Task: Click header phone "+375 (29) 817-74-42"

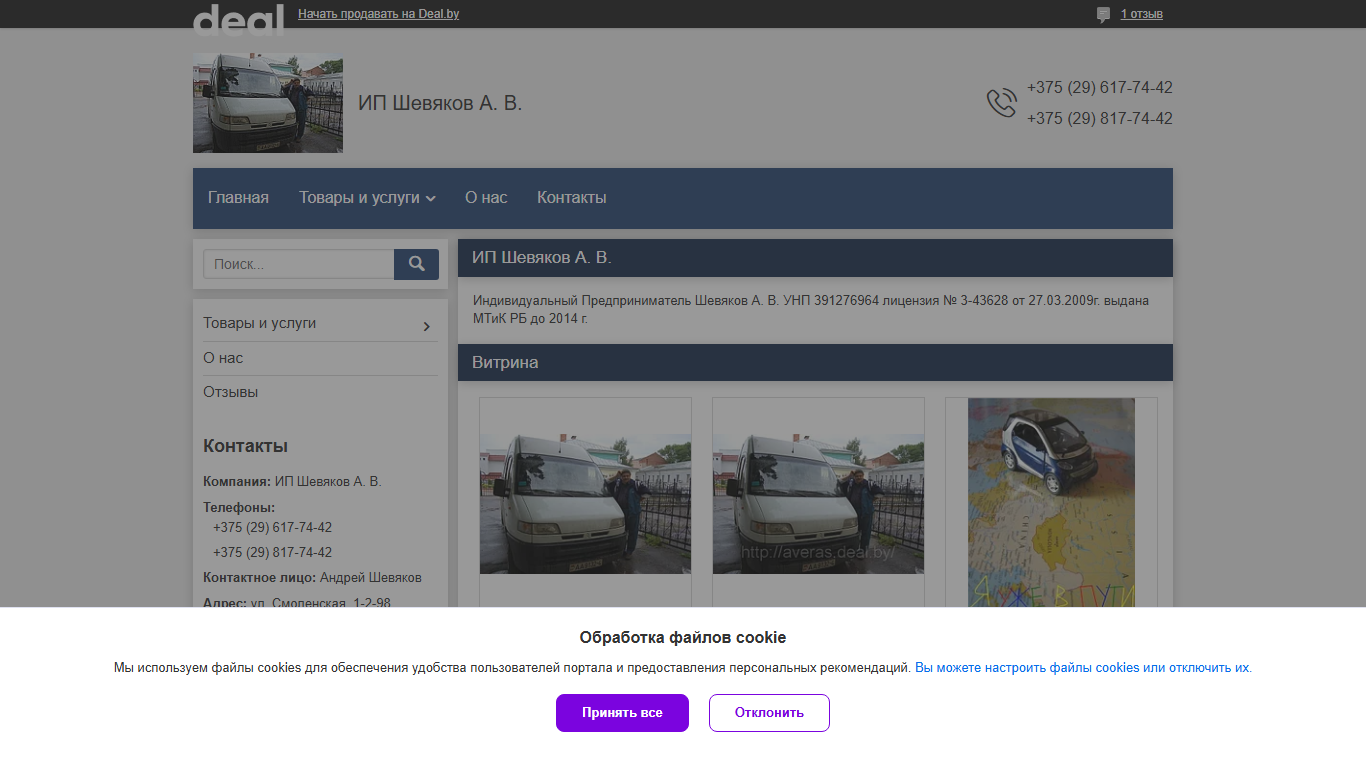Action: (1100, 119)
